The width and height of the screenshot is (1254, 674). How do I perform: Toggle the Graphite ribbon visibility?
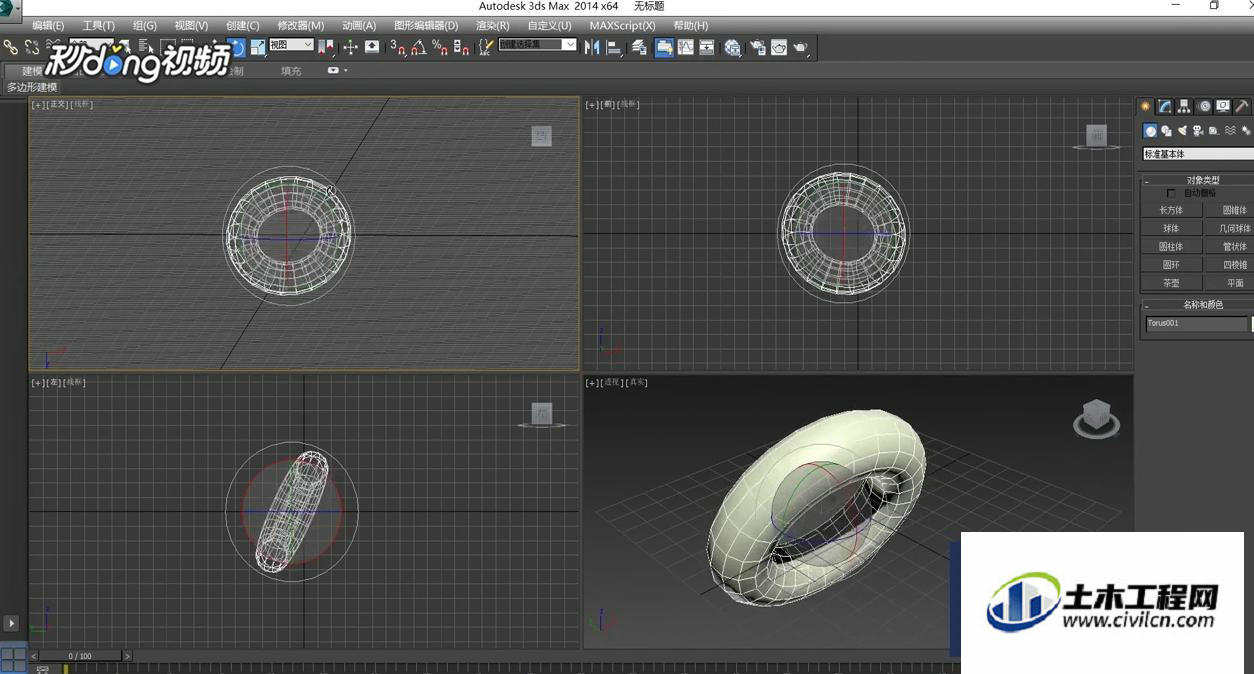coord(664,47)
